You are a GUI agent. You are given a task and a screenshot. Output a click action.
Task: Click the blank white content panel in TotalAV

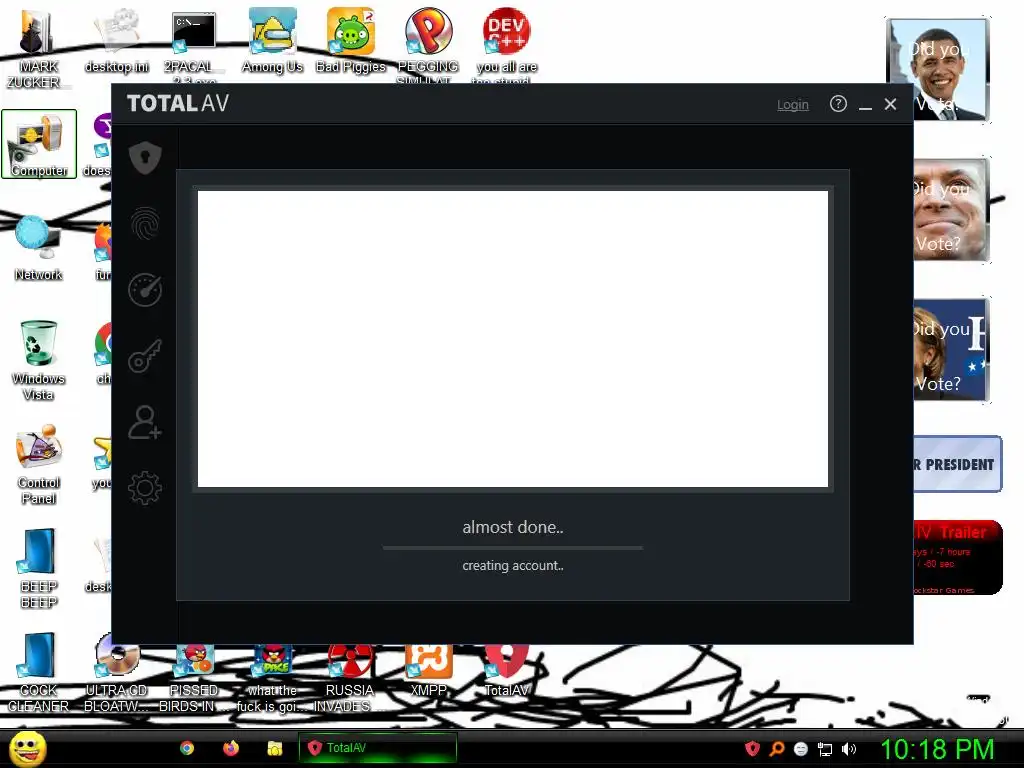513,339
